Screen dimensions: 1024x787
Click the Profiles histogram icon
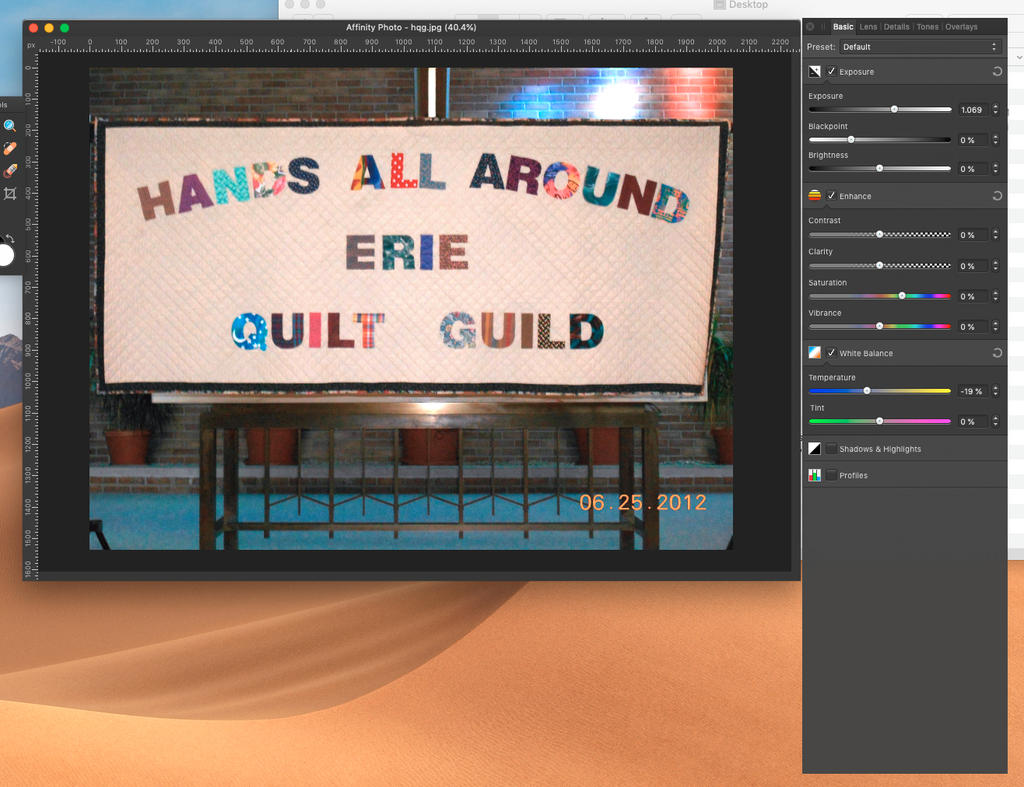tap(815, 475)
